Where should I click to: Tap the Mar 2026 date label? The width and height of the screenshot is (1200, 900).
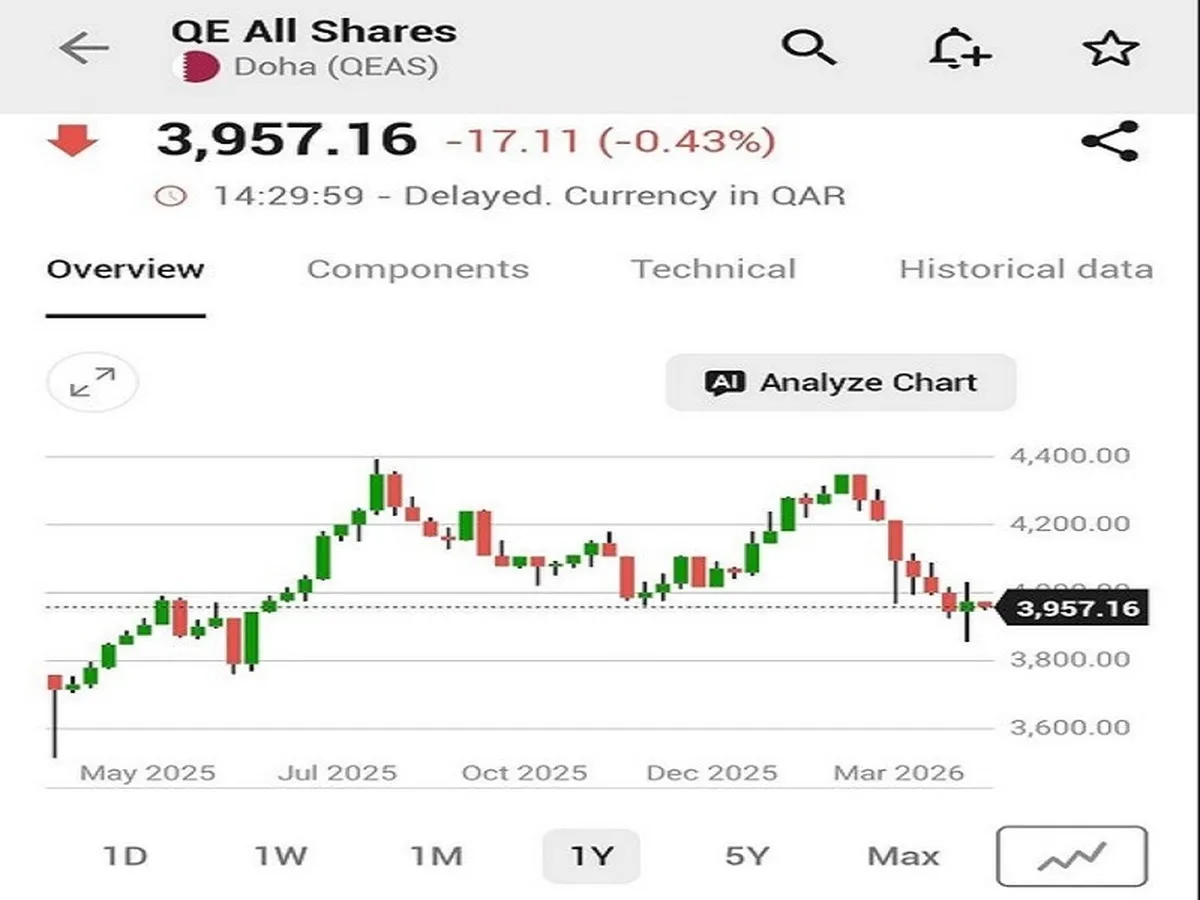coord(900,773)
